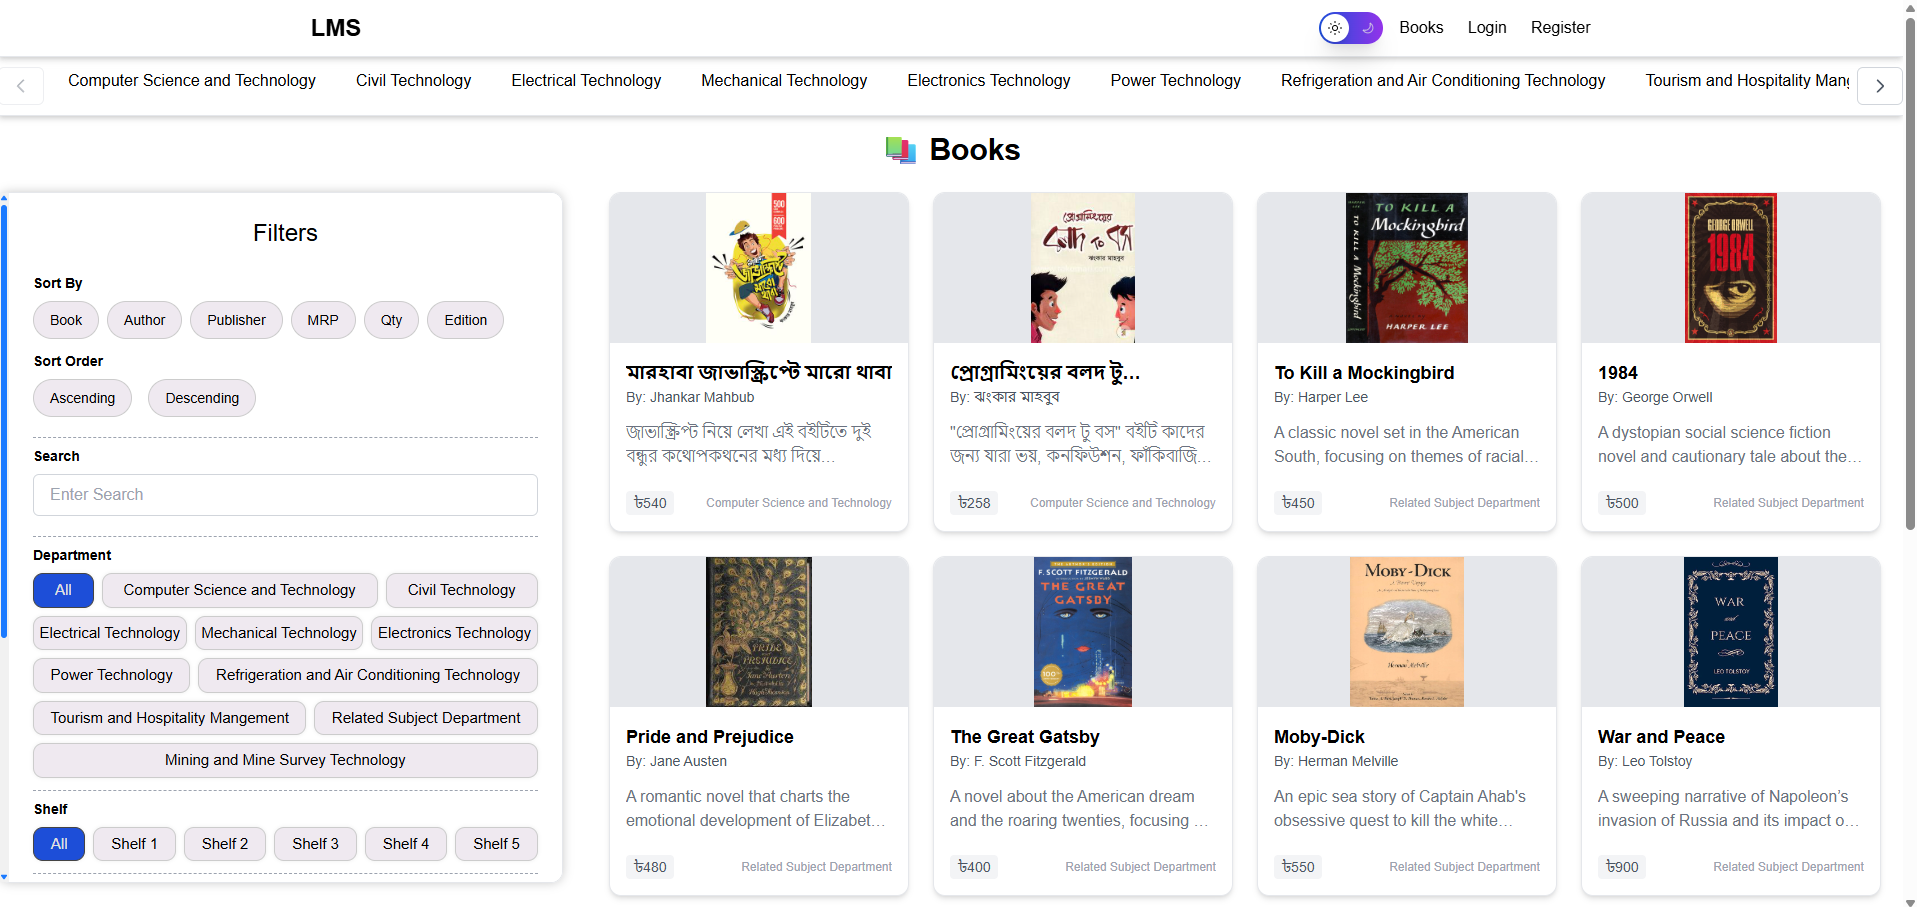Viewport: 1917px width, 907px height.
Task: Sort by Edition
Action: point(466,320)
